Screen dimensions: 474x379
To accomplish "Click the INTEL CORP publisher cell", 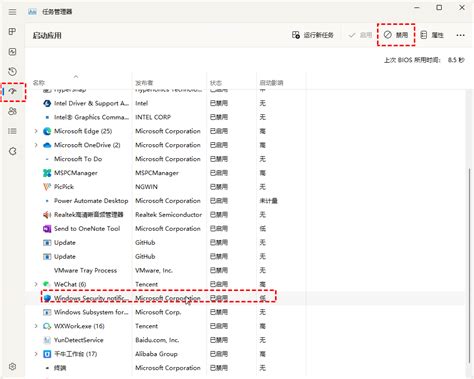I will 153,117.
